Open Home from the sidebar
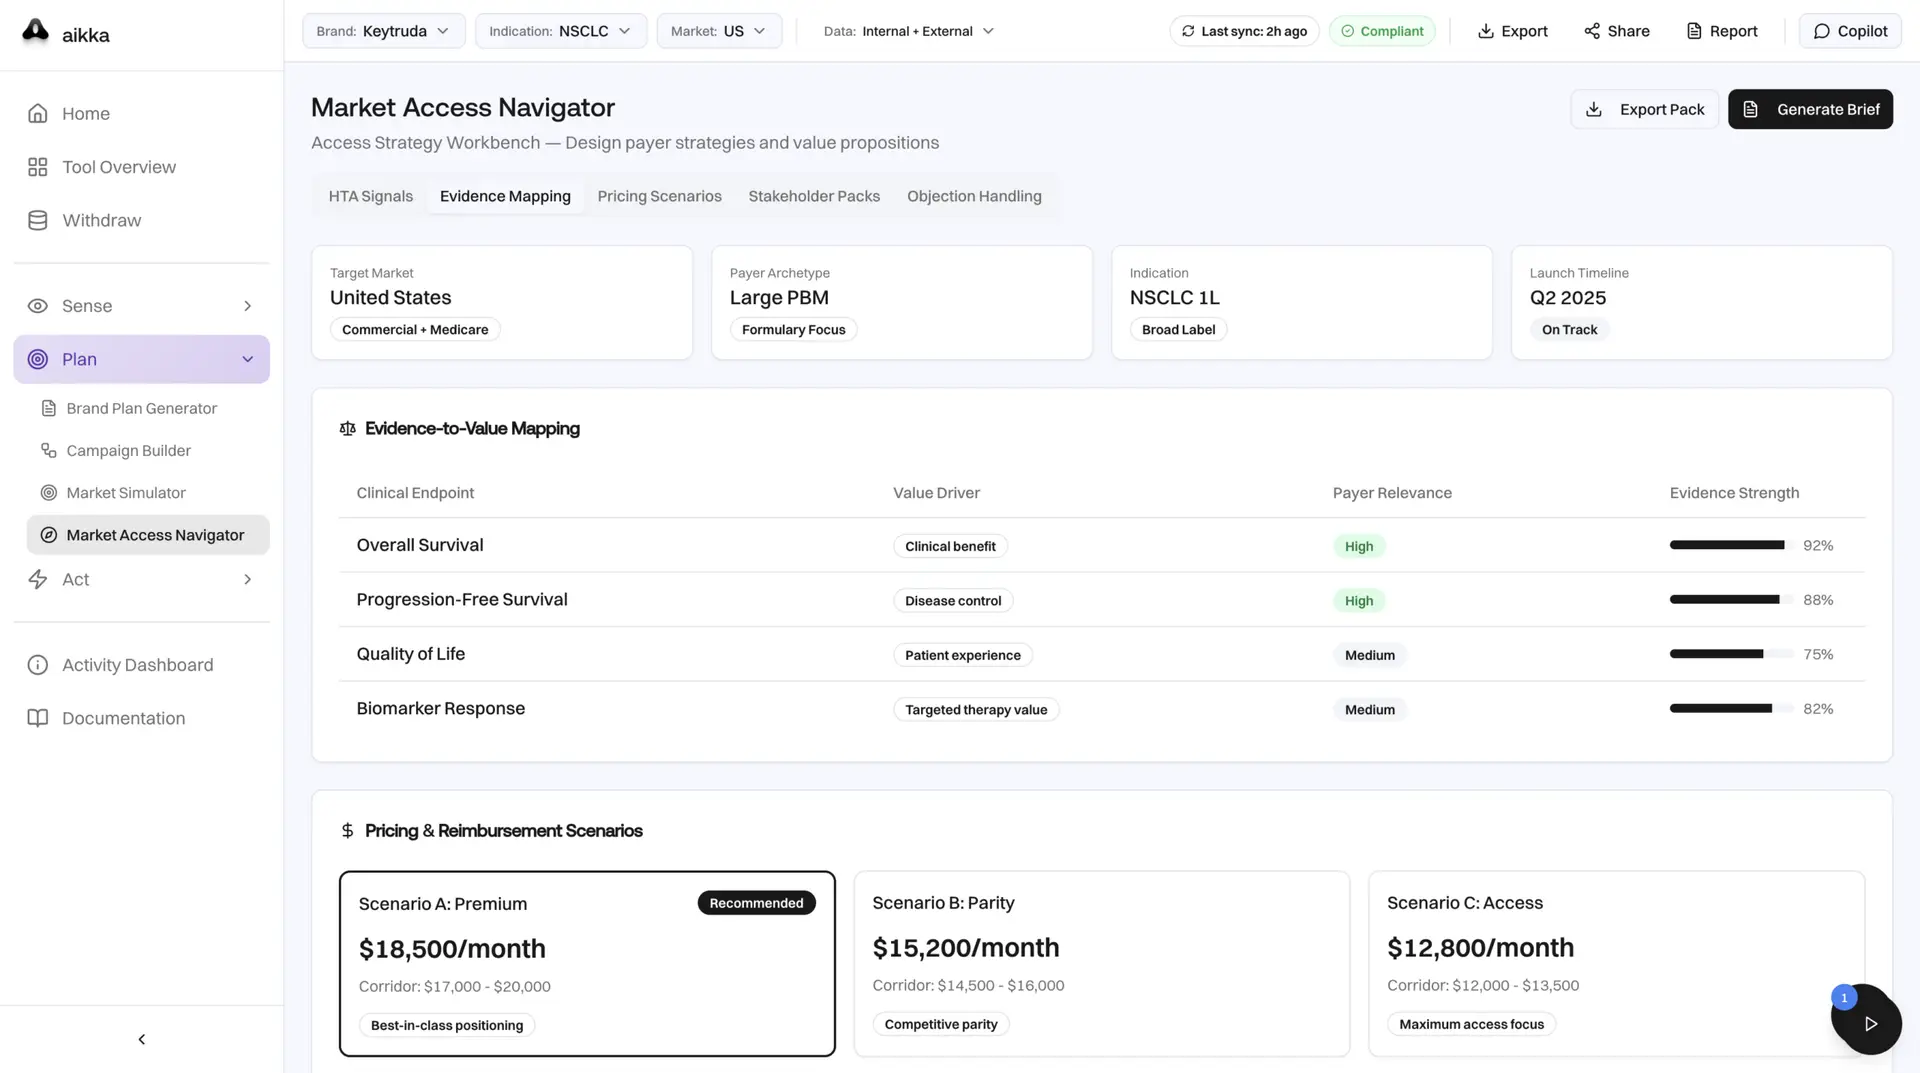 [x=85, y=113]
